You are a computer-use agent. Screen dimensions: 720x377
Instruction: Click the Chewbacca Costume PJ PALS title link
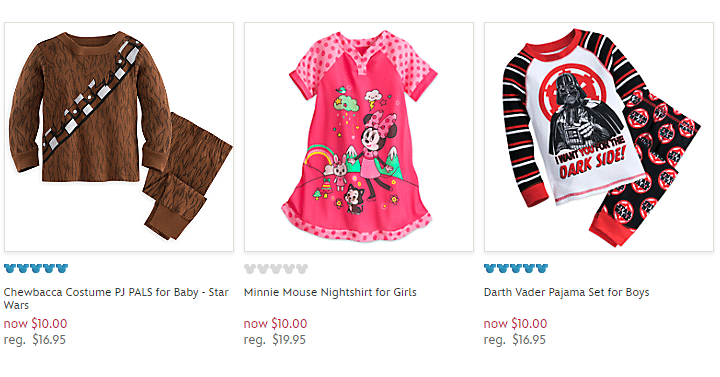[x=116, y=298]
